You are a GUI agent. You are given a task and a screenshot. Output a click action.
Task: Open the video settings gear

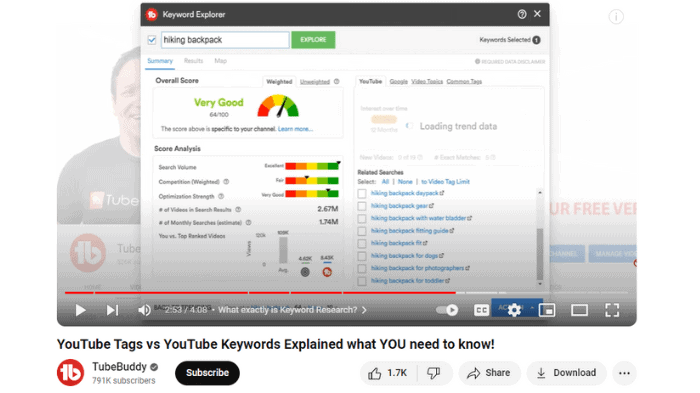(x=514, y=310)
